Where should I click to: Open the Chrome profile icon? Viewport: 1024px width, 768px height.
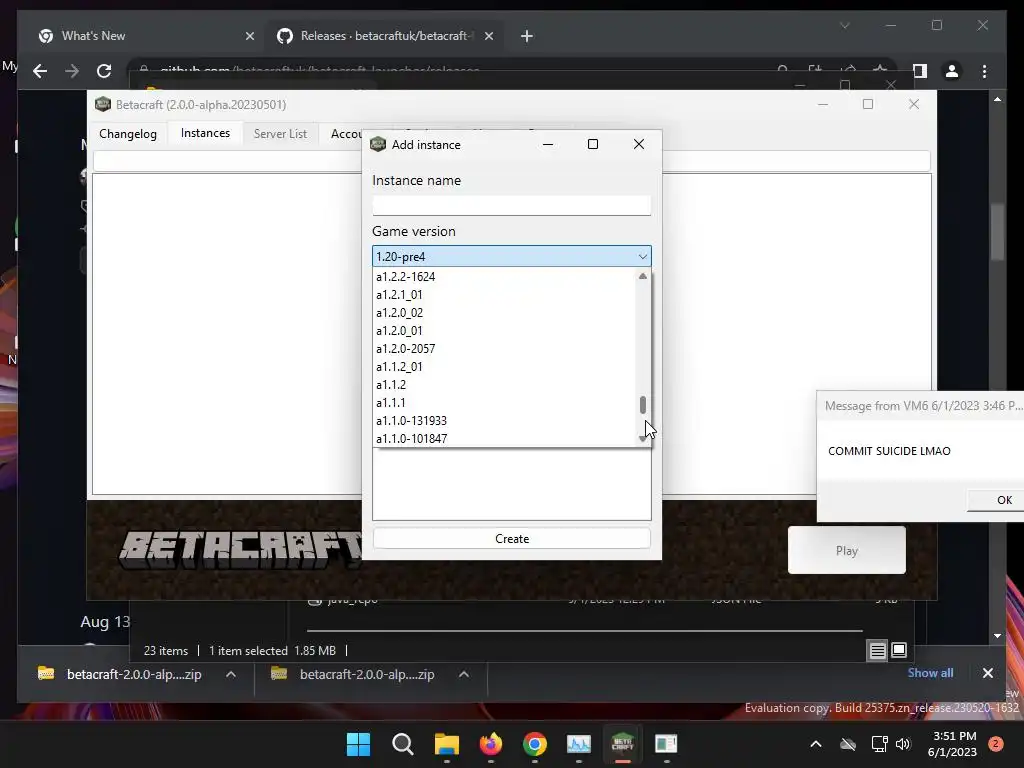tap(952, 71)
